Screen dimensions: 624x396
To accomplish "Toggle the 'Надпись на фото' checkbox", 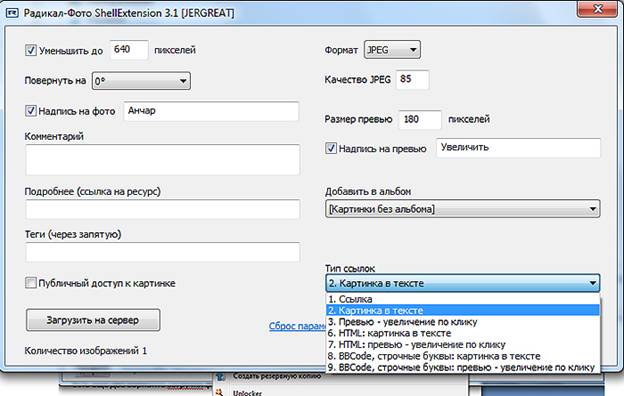I will [31, 111].
